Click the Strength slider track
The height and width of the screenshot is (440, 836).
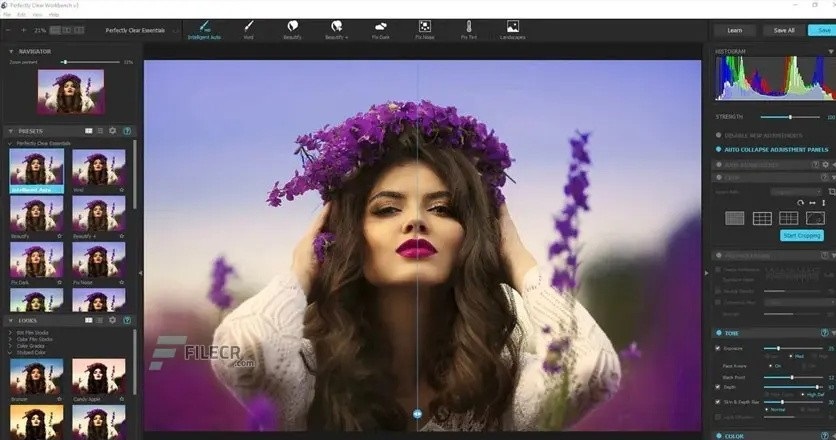790,117
